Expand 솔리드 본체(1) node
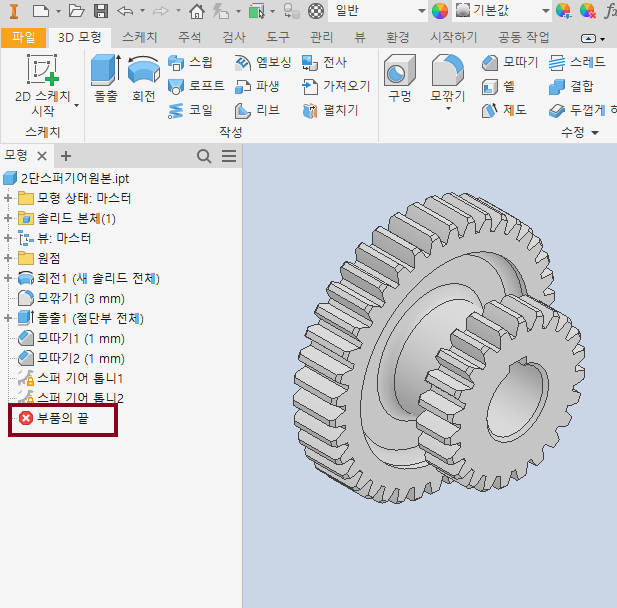The image size is (617, 608). [7, 218]
